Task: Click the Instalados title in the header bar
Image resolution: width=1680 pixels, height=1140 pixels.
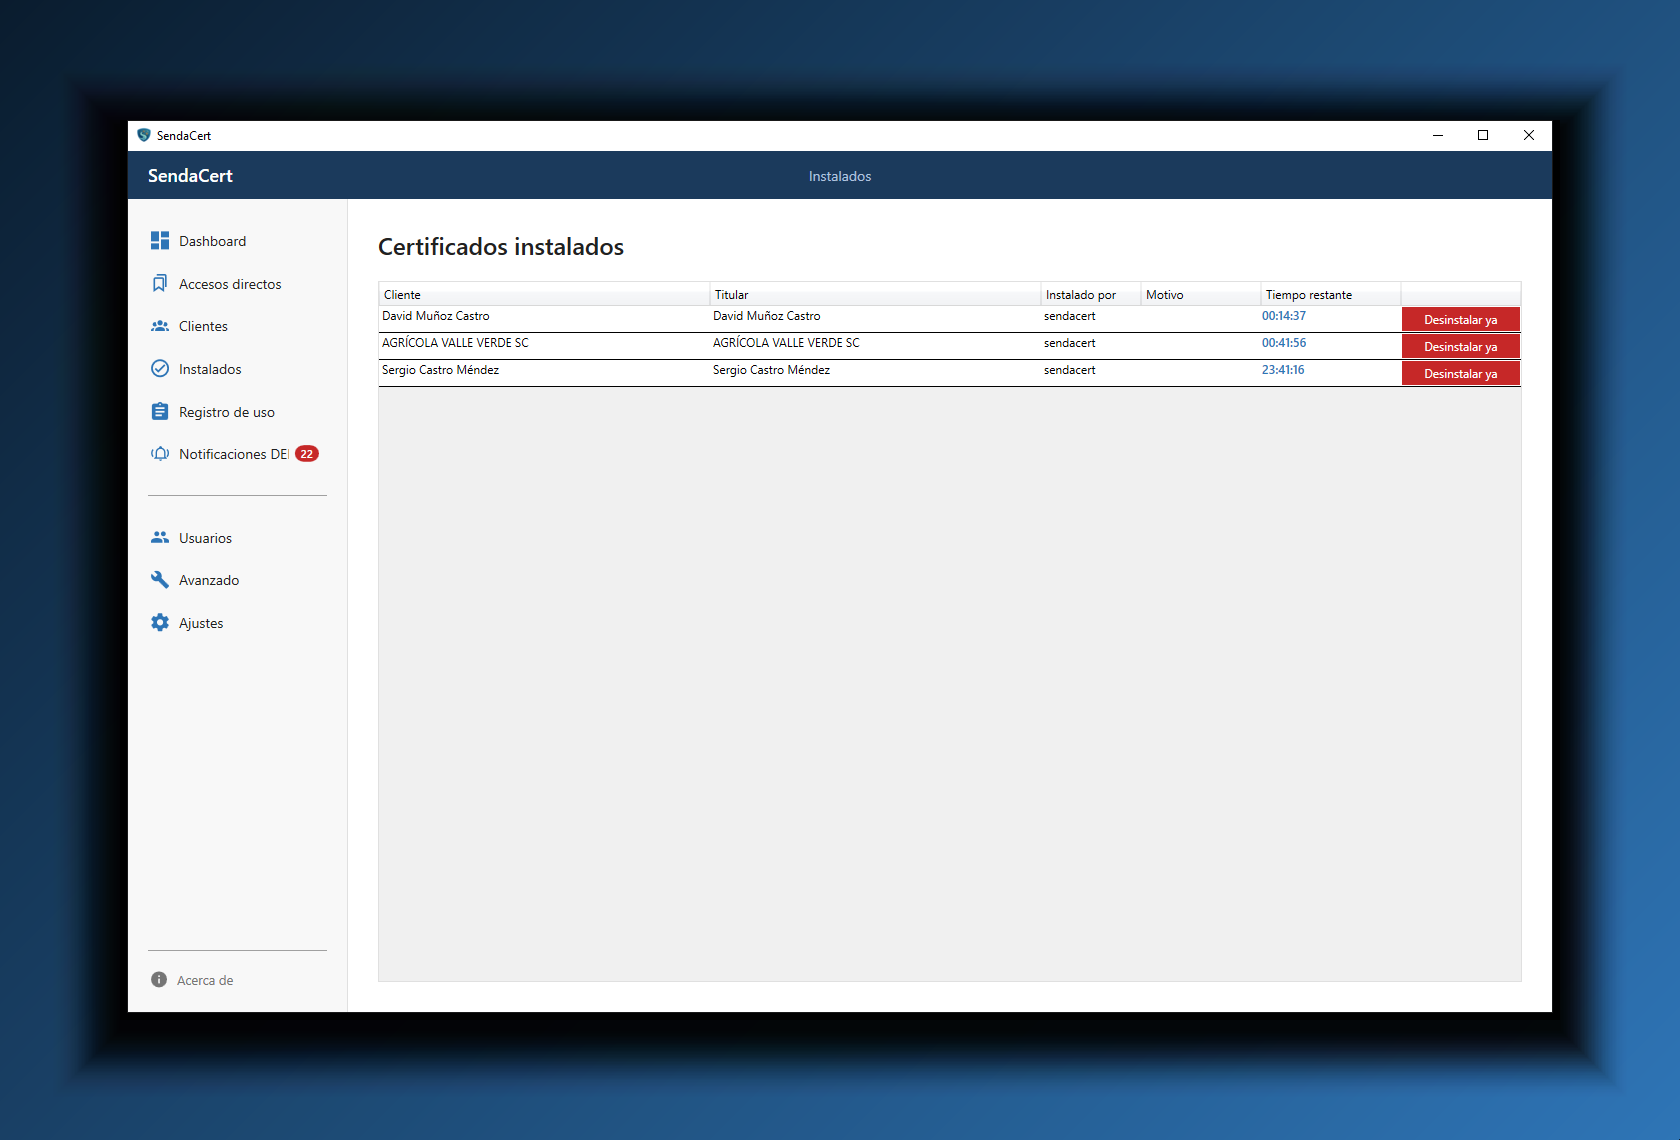Action: click(840, 176)
